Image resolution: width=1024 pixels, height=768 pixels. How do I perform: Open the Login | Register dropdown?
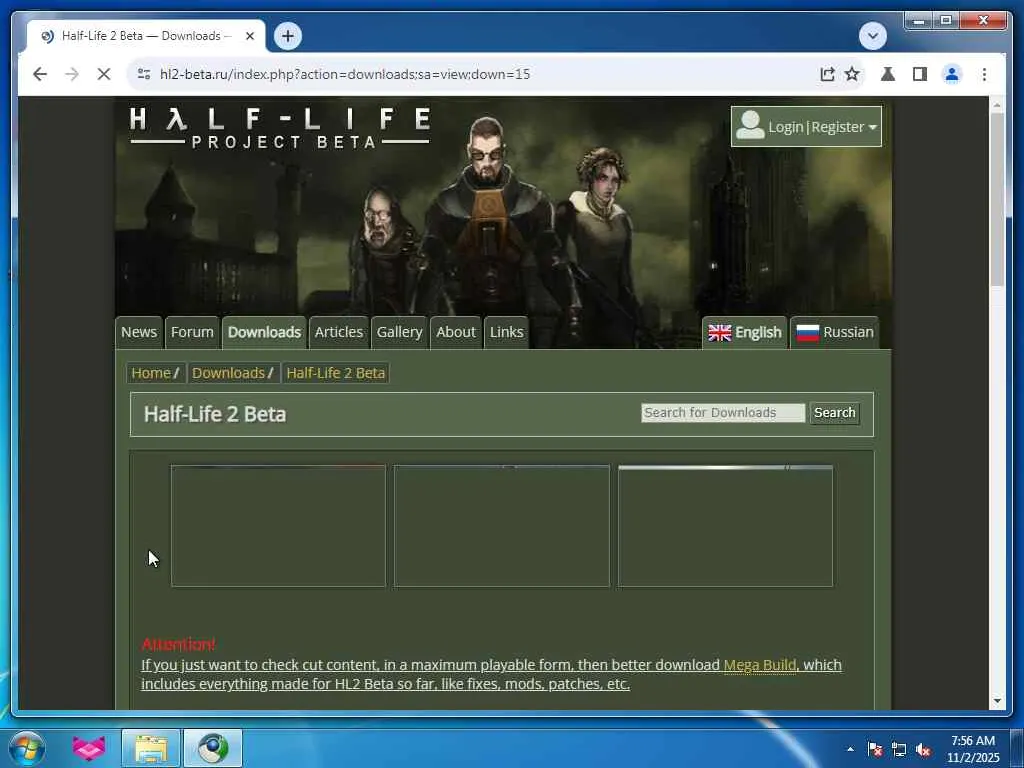[x=806, y=127]
